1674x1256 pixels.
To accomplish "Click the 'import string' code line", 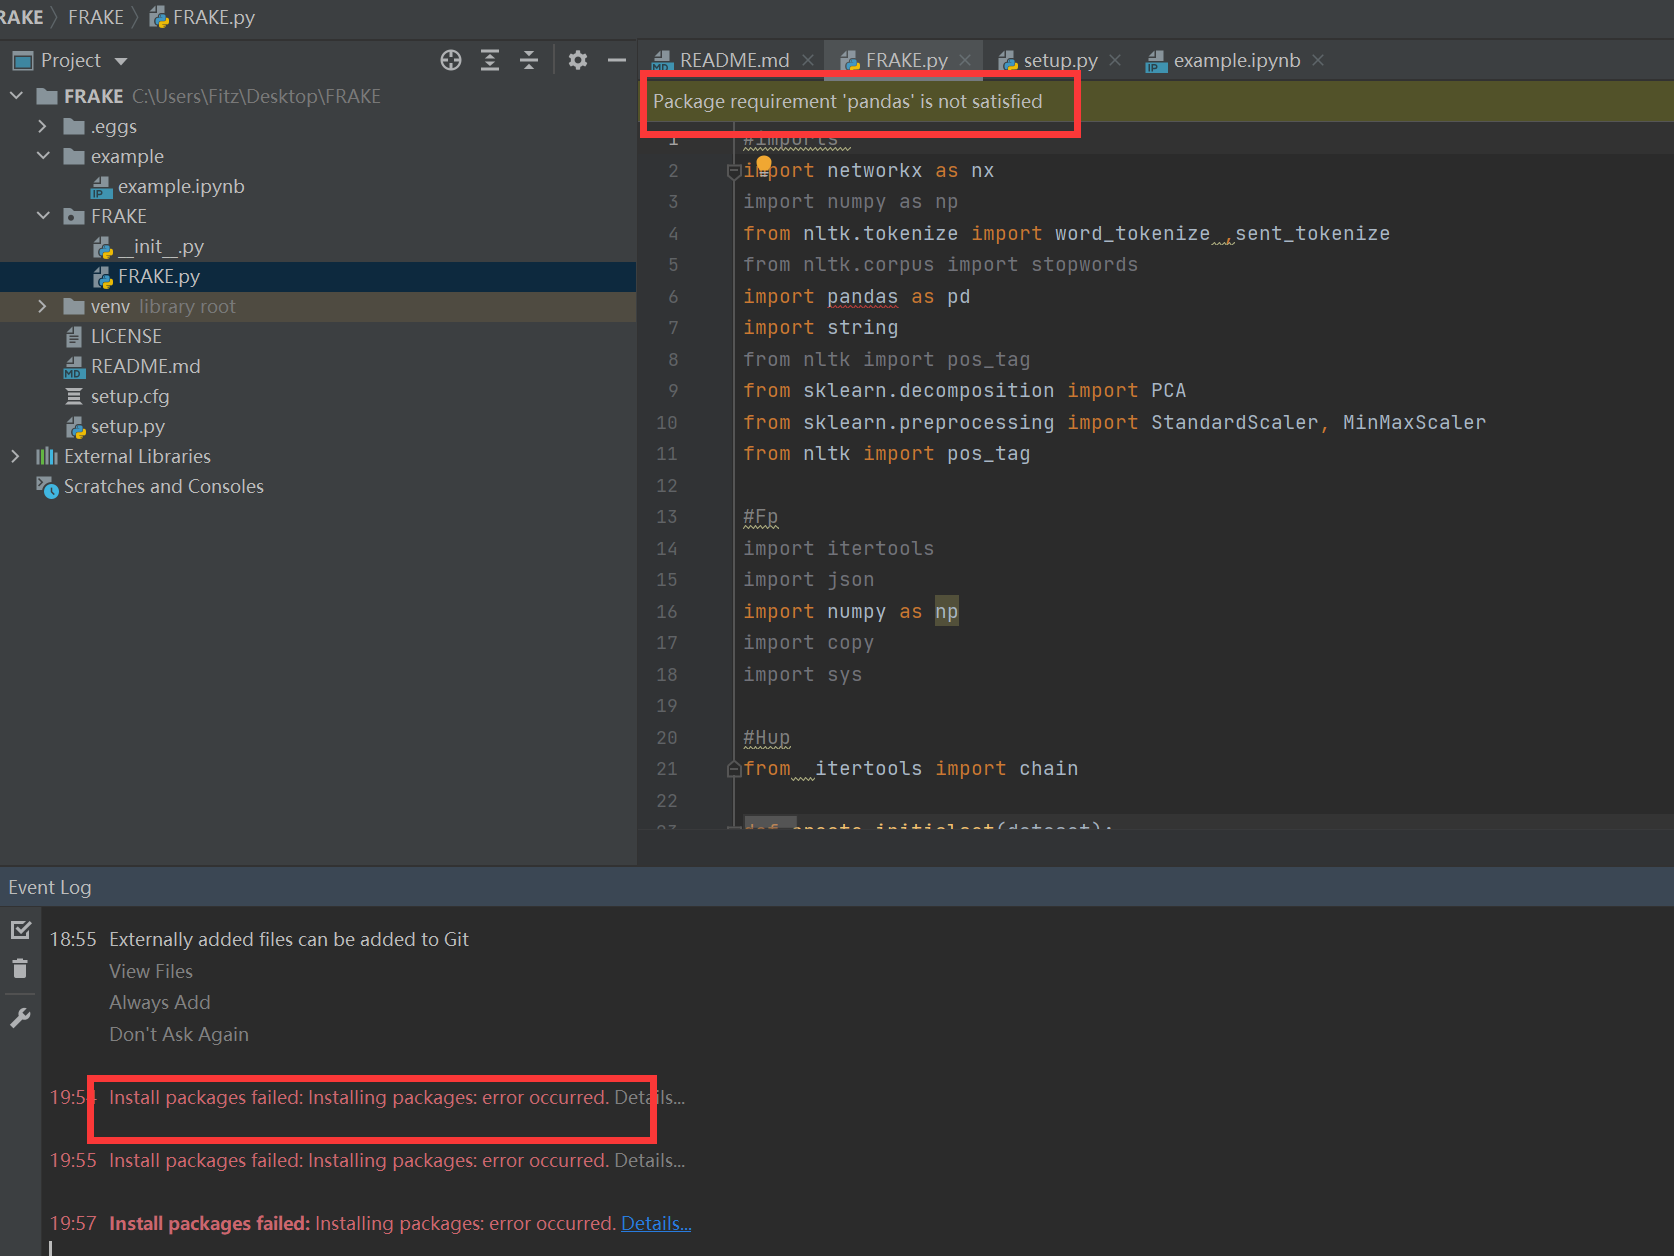I will (x=821, y=328).
